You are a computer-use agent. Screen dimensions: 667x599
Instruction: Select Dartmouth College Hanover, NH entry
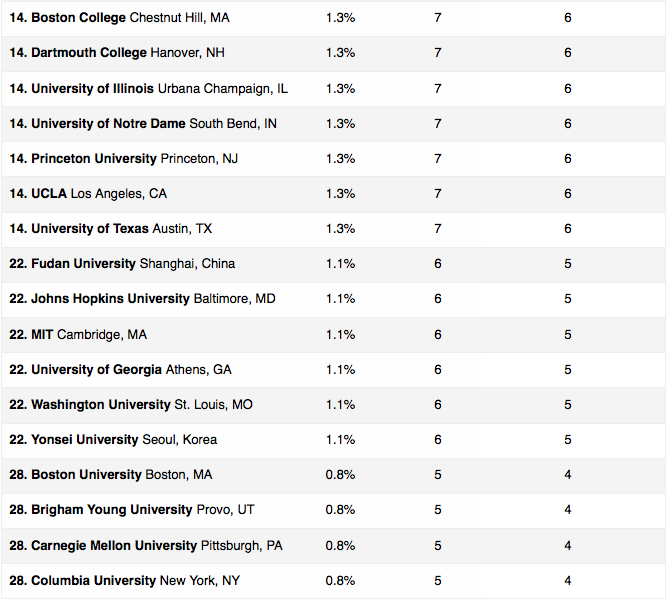[117, 53]
